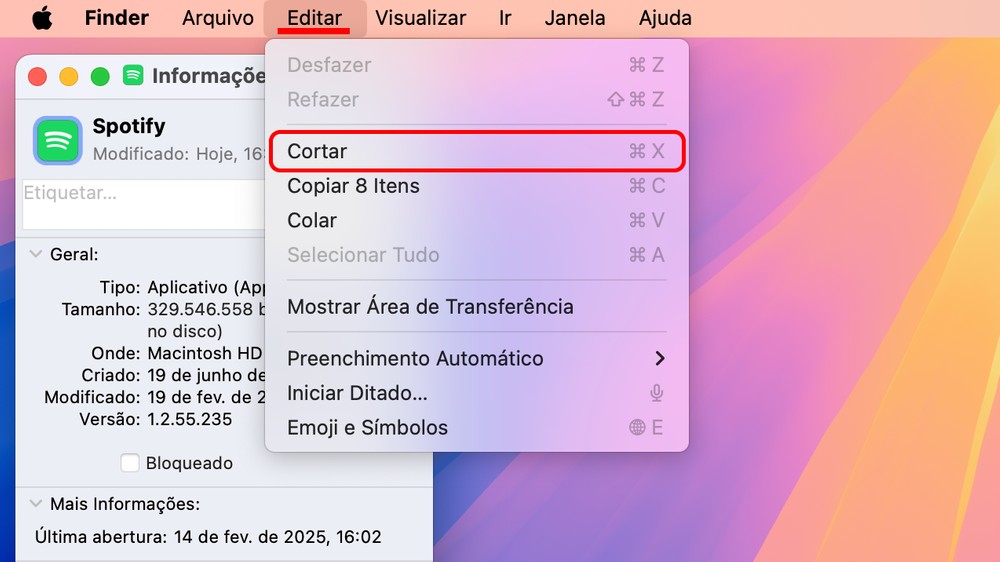Choose Copiar 8 Itens

pyautogui.click(x=353, y=186)
